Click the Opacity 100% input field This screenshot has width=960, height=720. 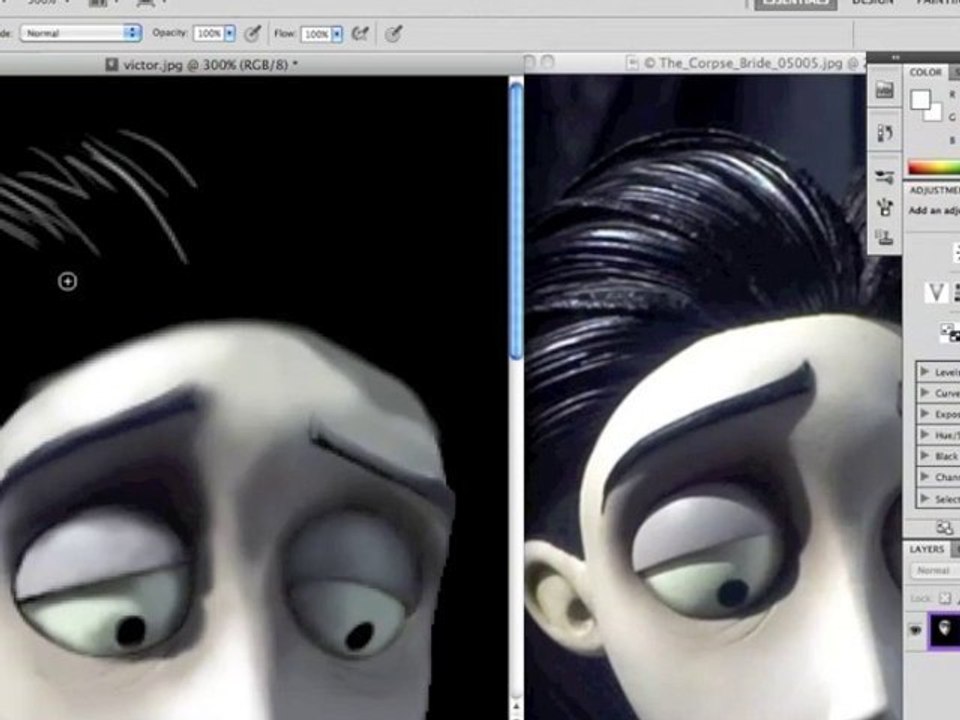(209, 33)
